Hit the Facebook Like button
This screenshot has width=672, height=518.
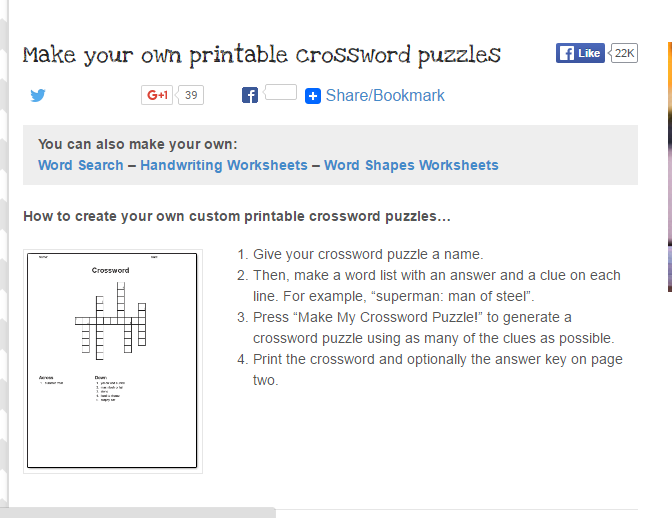click(580, 53)
